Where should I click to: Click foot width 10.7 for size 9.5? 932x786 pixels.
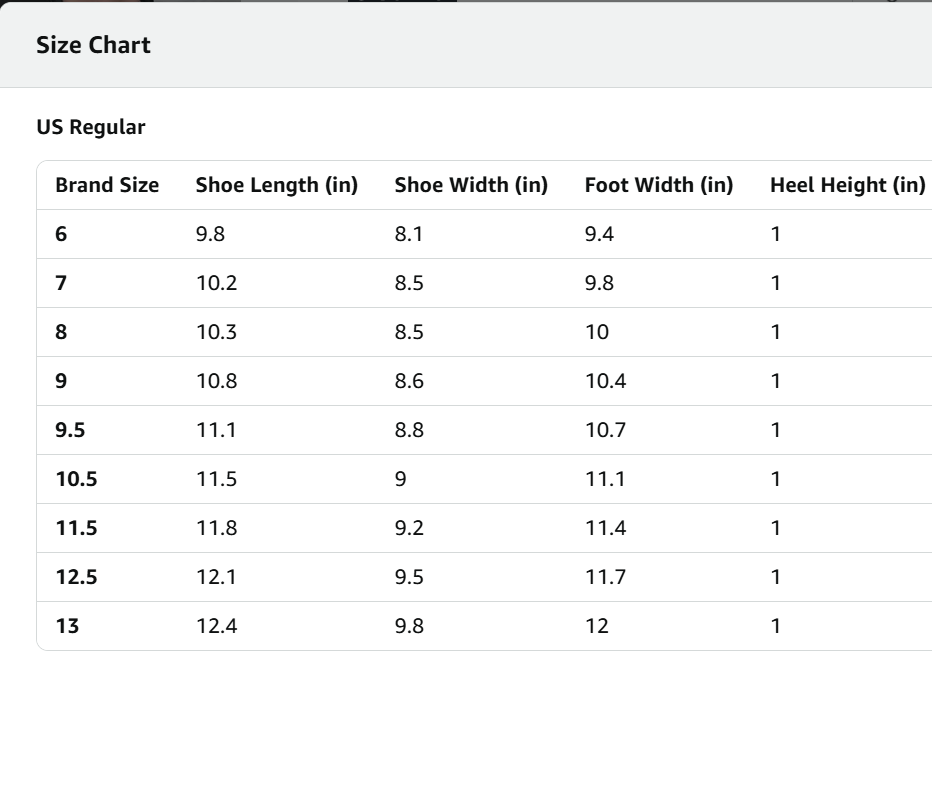tap(605, 430)
